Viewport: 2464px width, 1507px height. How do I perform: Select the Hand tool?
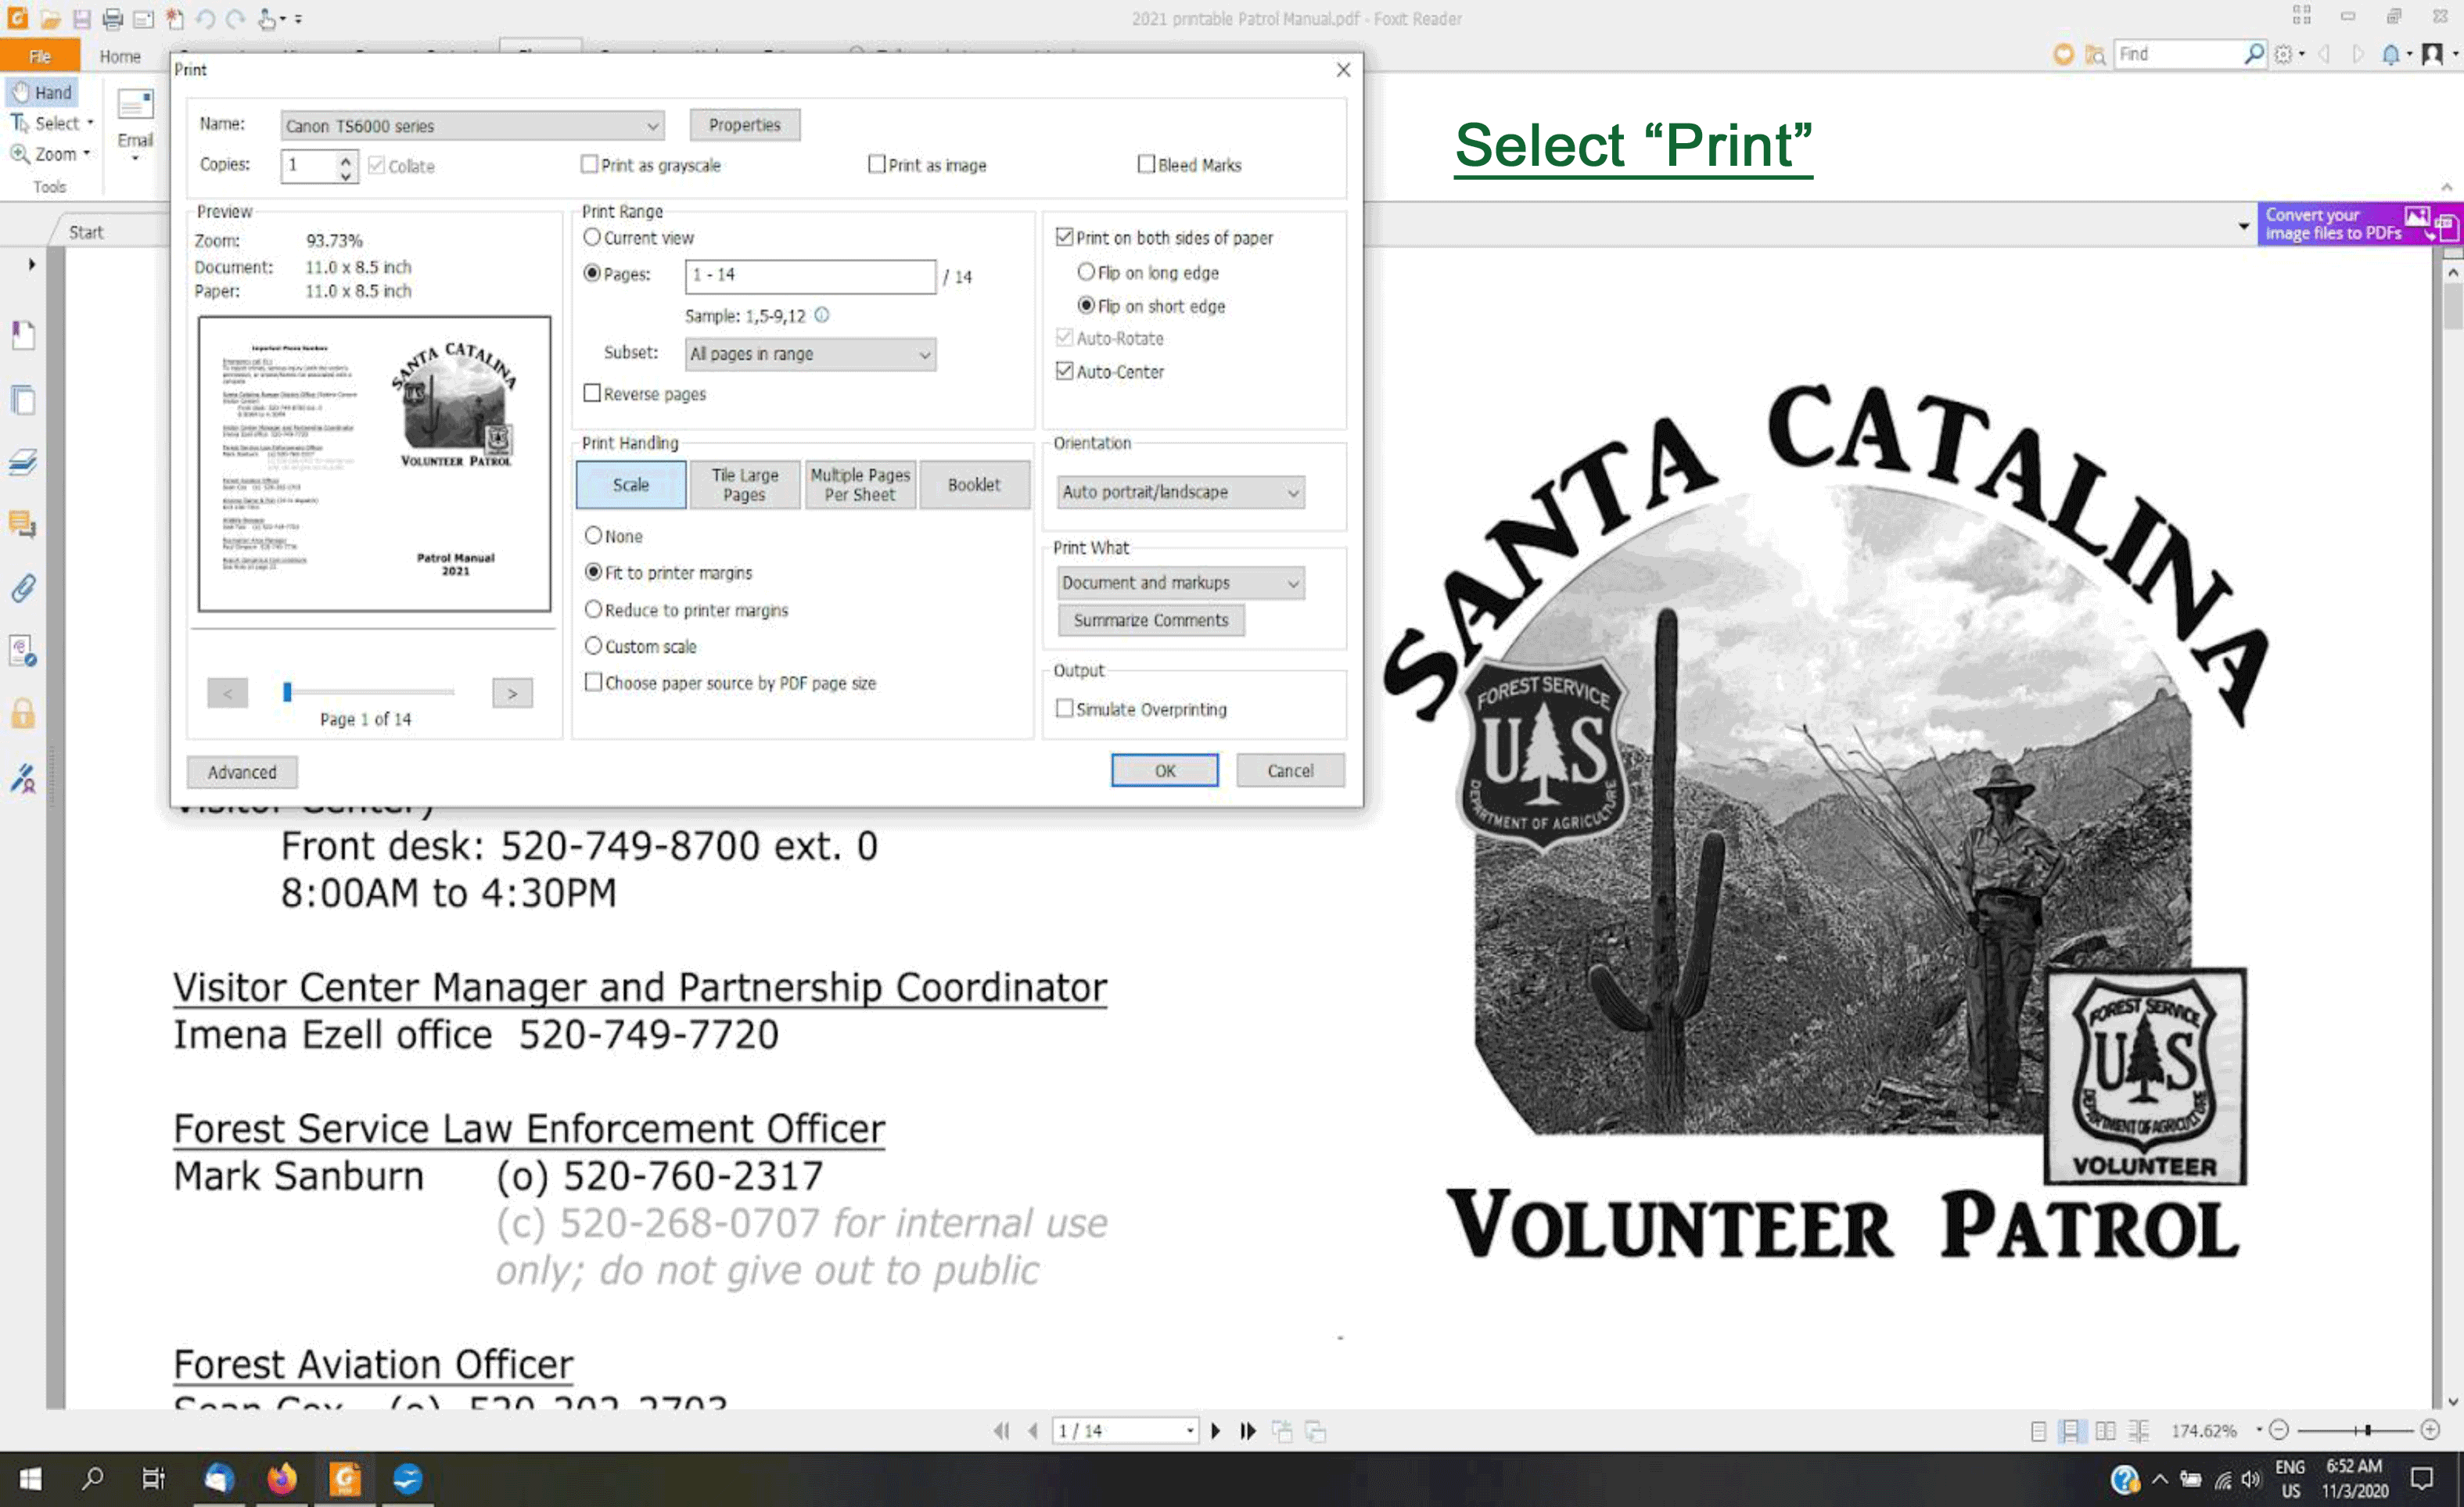42,92
